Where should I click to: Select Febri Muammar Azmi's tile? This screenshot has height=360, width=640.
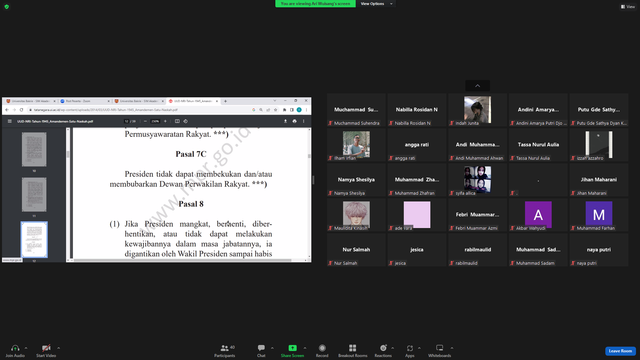(x=478, y=215)
